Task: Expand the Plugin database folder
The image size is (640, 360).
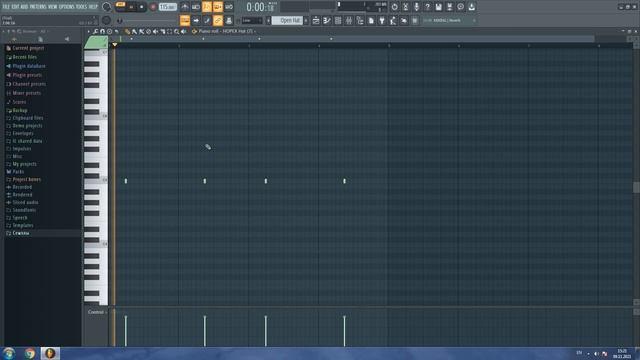Action: 29,66
